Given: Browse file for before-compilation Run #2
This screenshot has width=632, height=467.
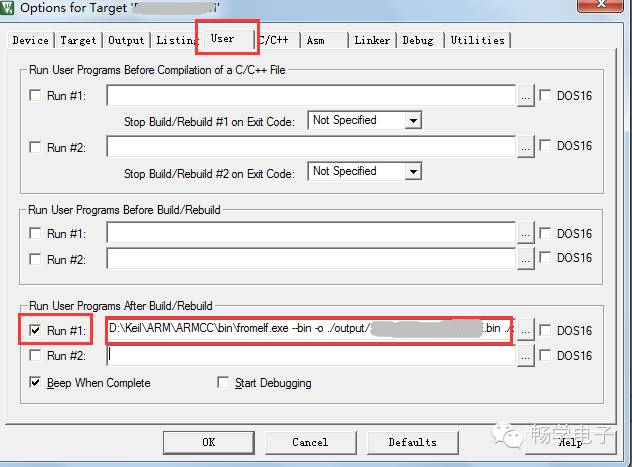Looking at the screenshot, I should tap(525, 147).
